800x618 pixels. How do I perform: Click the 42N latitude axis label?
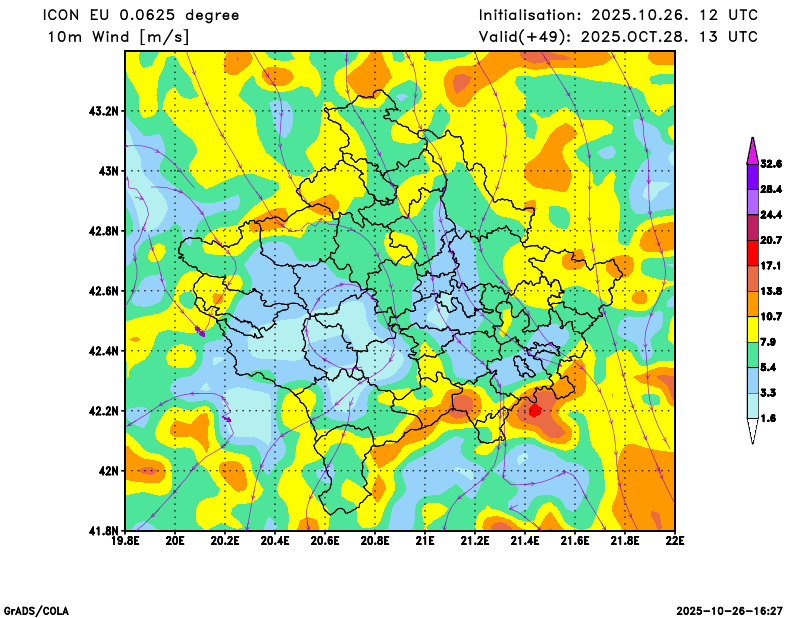coord(106,470)
